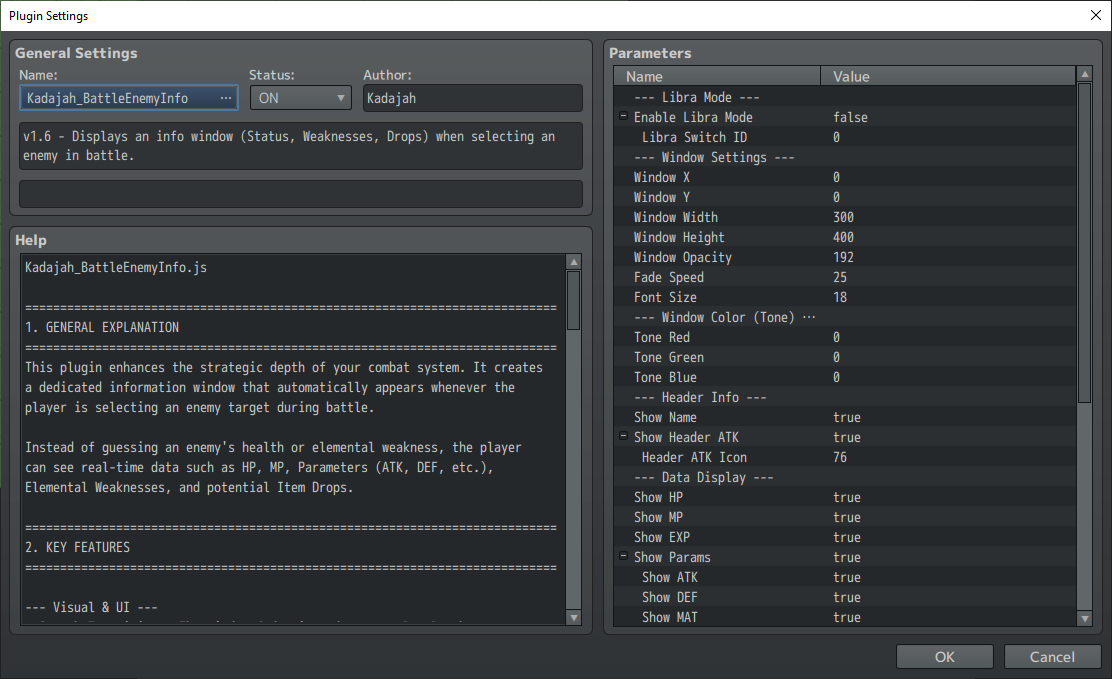
Task: Select the Show MAT parameter row
Action: (845, 617)
